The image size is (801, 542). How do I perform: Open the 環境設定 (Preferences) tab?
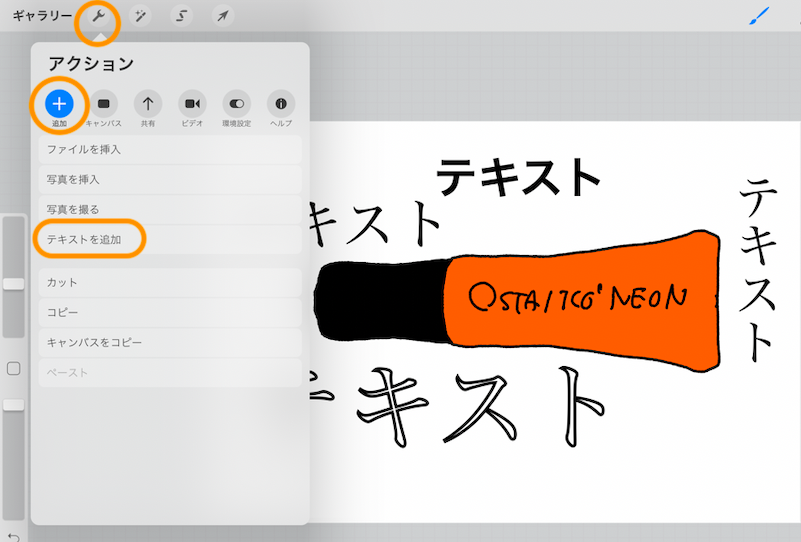coord(237,108)
